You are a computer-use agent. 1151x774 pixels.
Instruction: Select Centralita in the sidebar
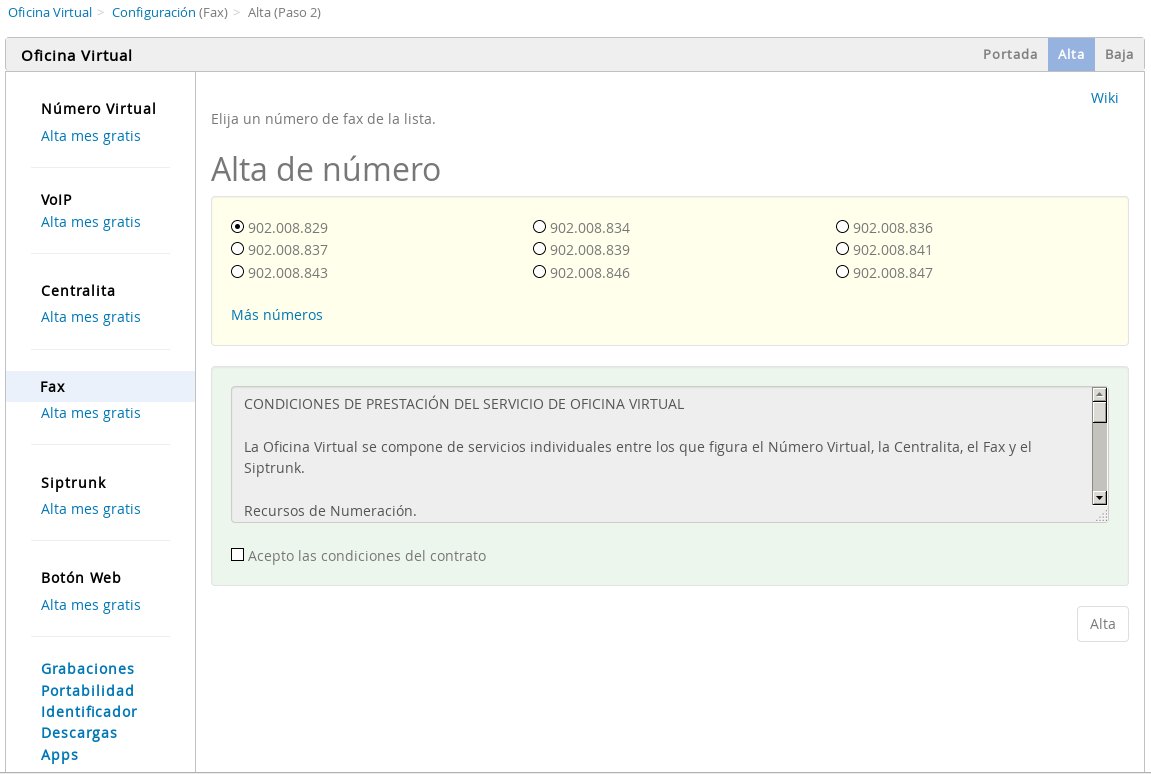[x=78, y=290]
